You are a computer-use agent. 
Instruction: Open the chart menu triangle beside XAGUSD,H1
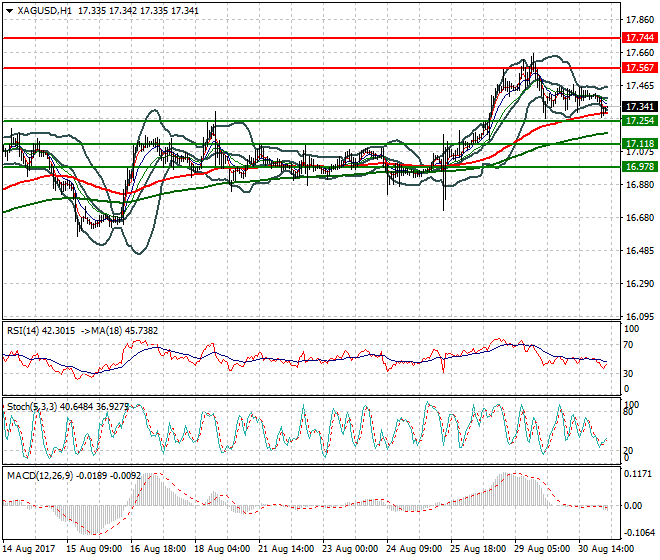(x=10, y=11)
